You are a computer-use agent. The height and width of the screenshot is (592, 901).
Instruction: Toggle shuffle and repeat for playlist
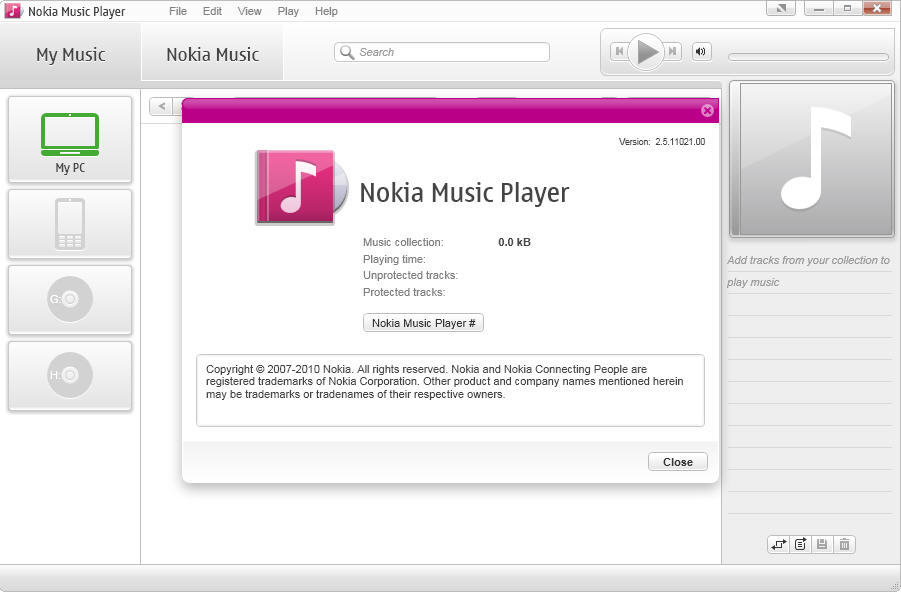click(x=779, y=544)
